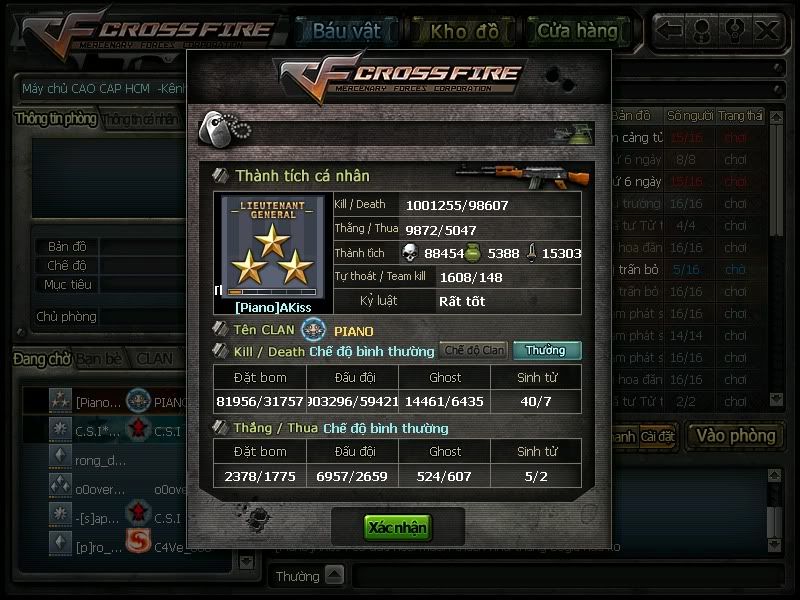Open the Báu vật tab

(347, 31)
